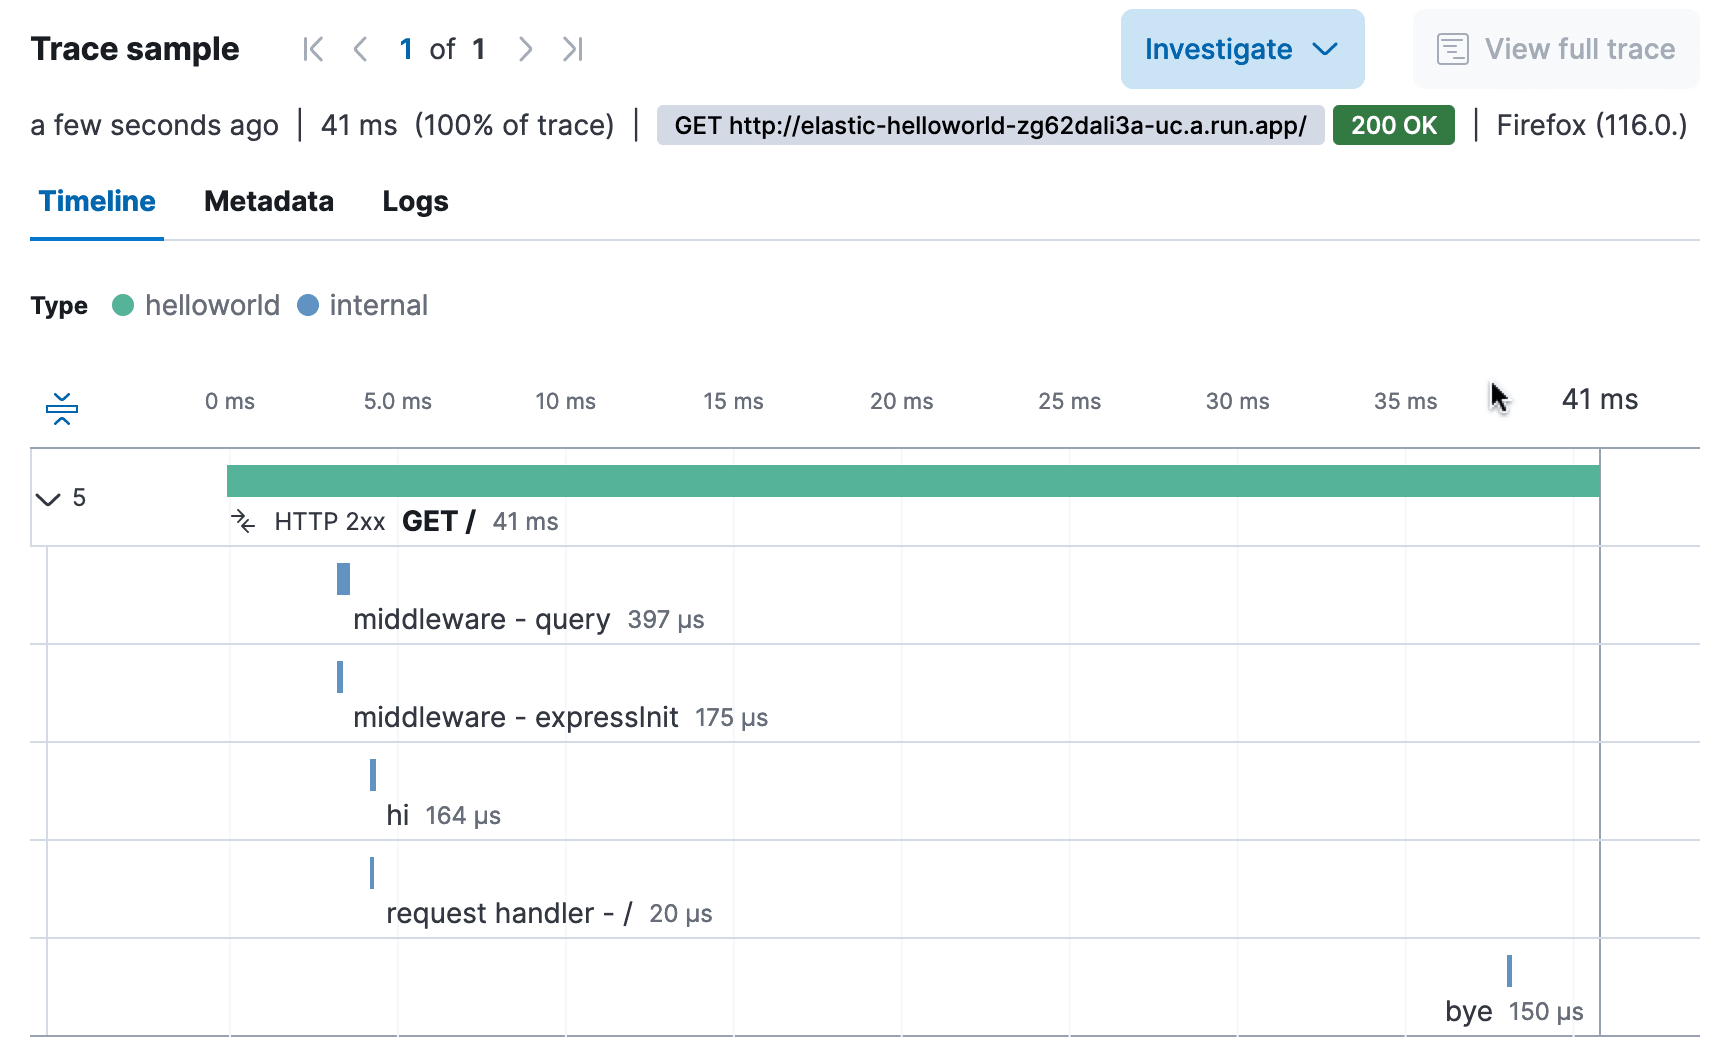The image size is (1725, 1056).
Task: Click the bye span label
Action: (x=1468, y=1011)
